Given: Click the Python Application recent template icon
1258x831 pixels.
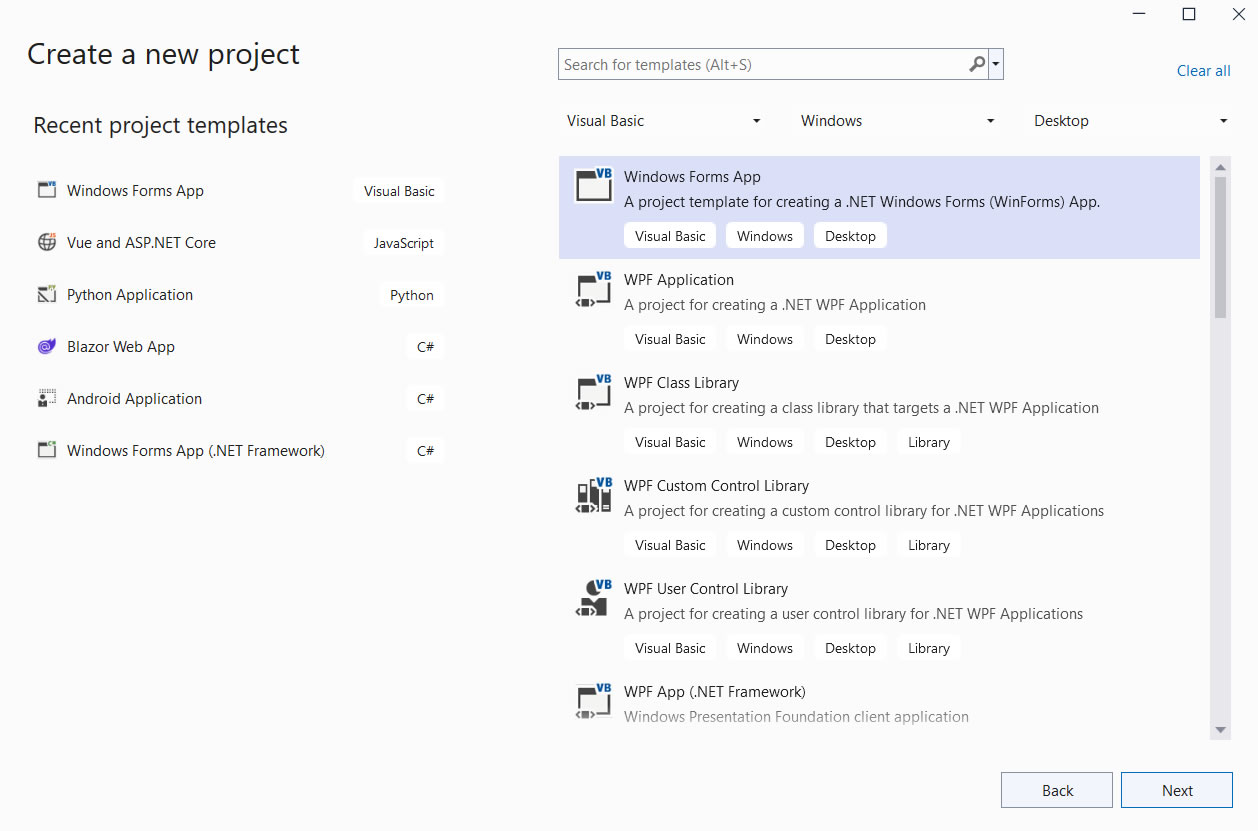Looking at the screenshot, I should 47,295.
